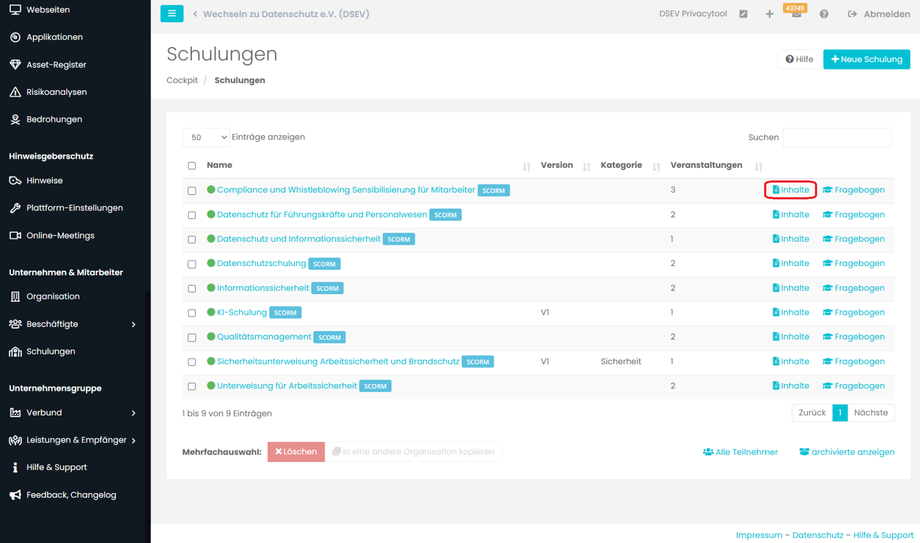Toggle the hamburger sidebar menu button

click(171, 14)
